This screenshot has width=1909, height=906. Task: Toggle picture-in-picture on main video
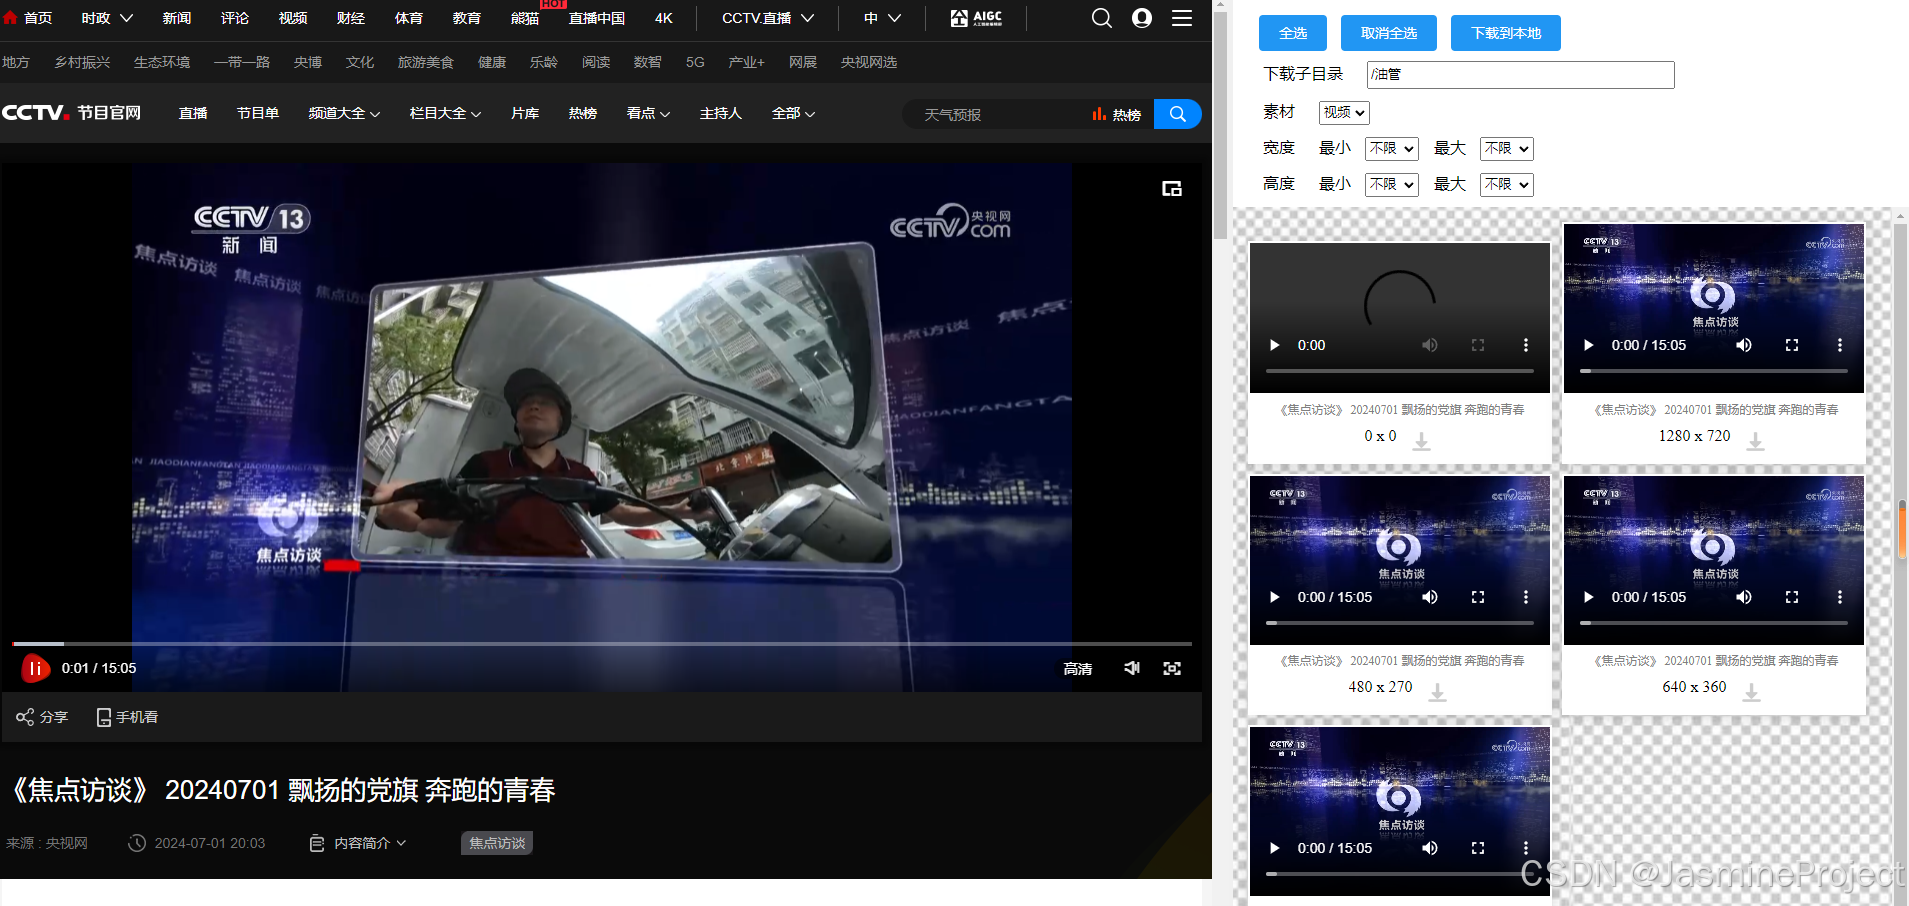click(x=1172, y=188)
